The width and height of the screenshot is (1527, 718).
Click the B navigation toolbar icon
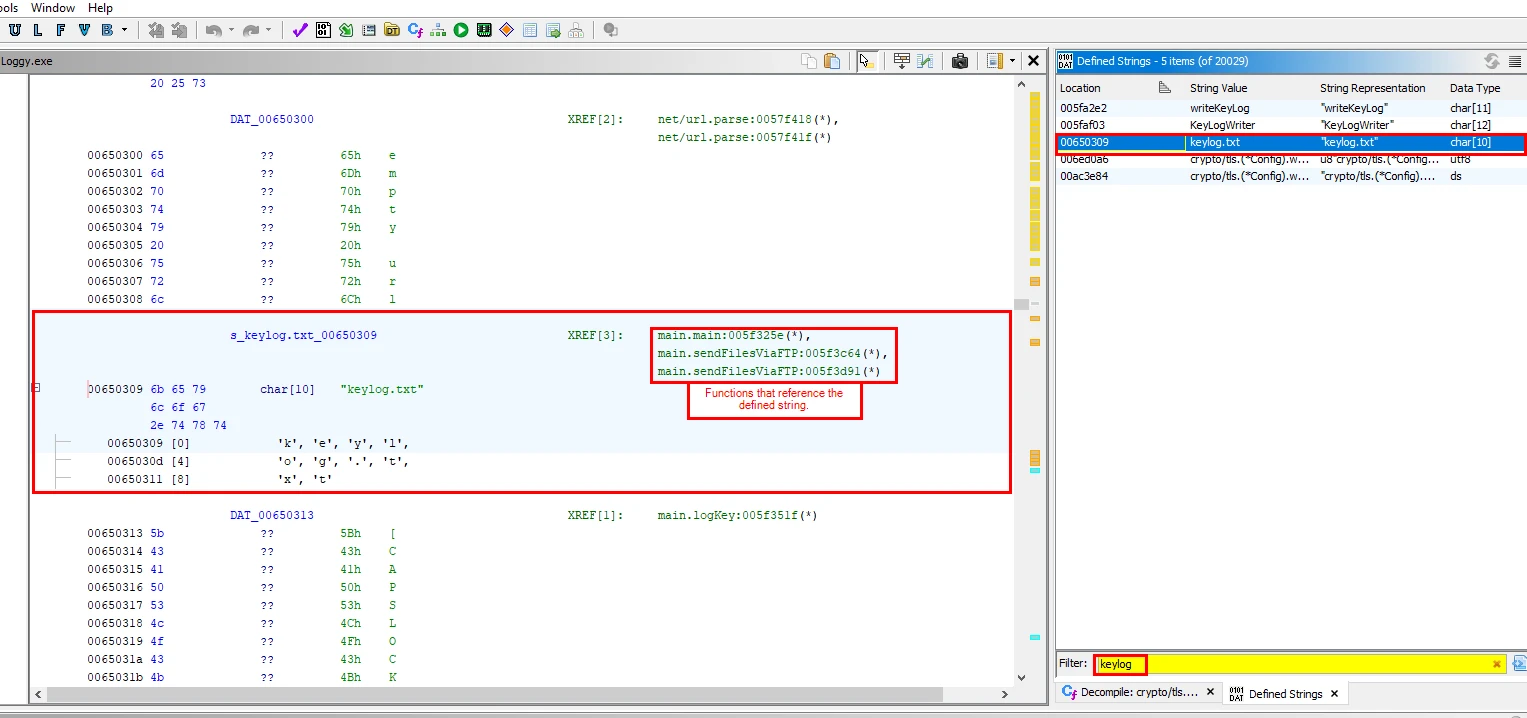point(106,30)
